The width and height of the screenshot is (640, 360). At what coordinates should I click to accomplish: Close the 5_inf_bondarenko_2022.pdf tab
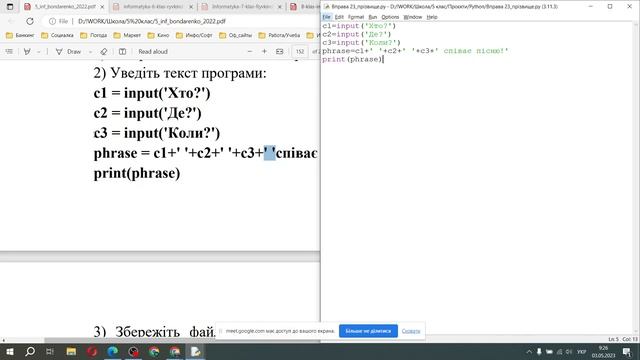click(102, 7)
